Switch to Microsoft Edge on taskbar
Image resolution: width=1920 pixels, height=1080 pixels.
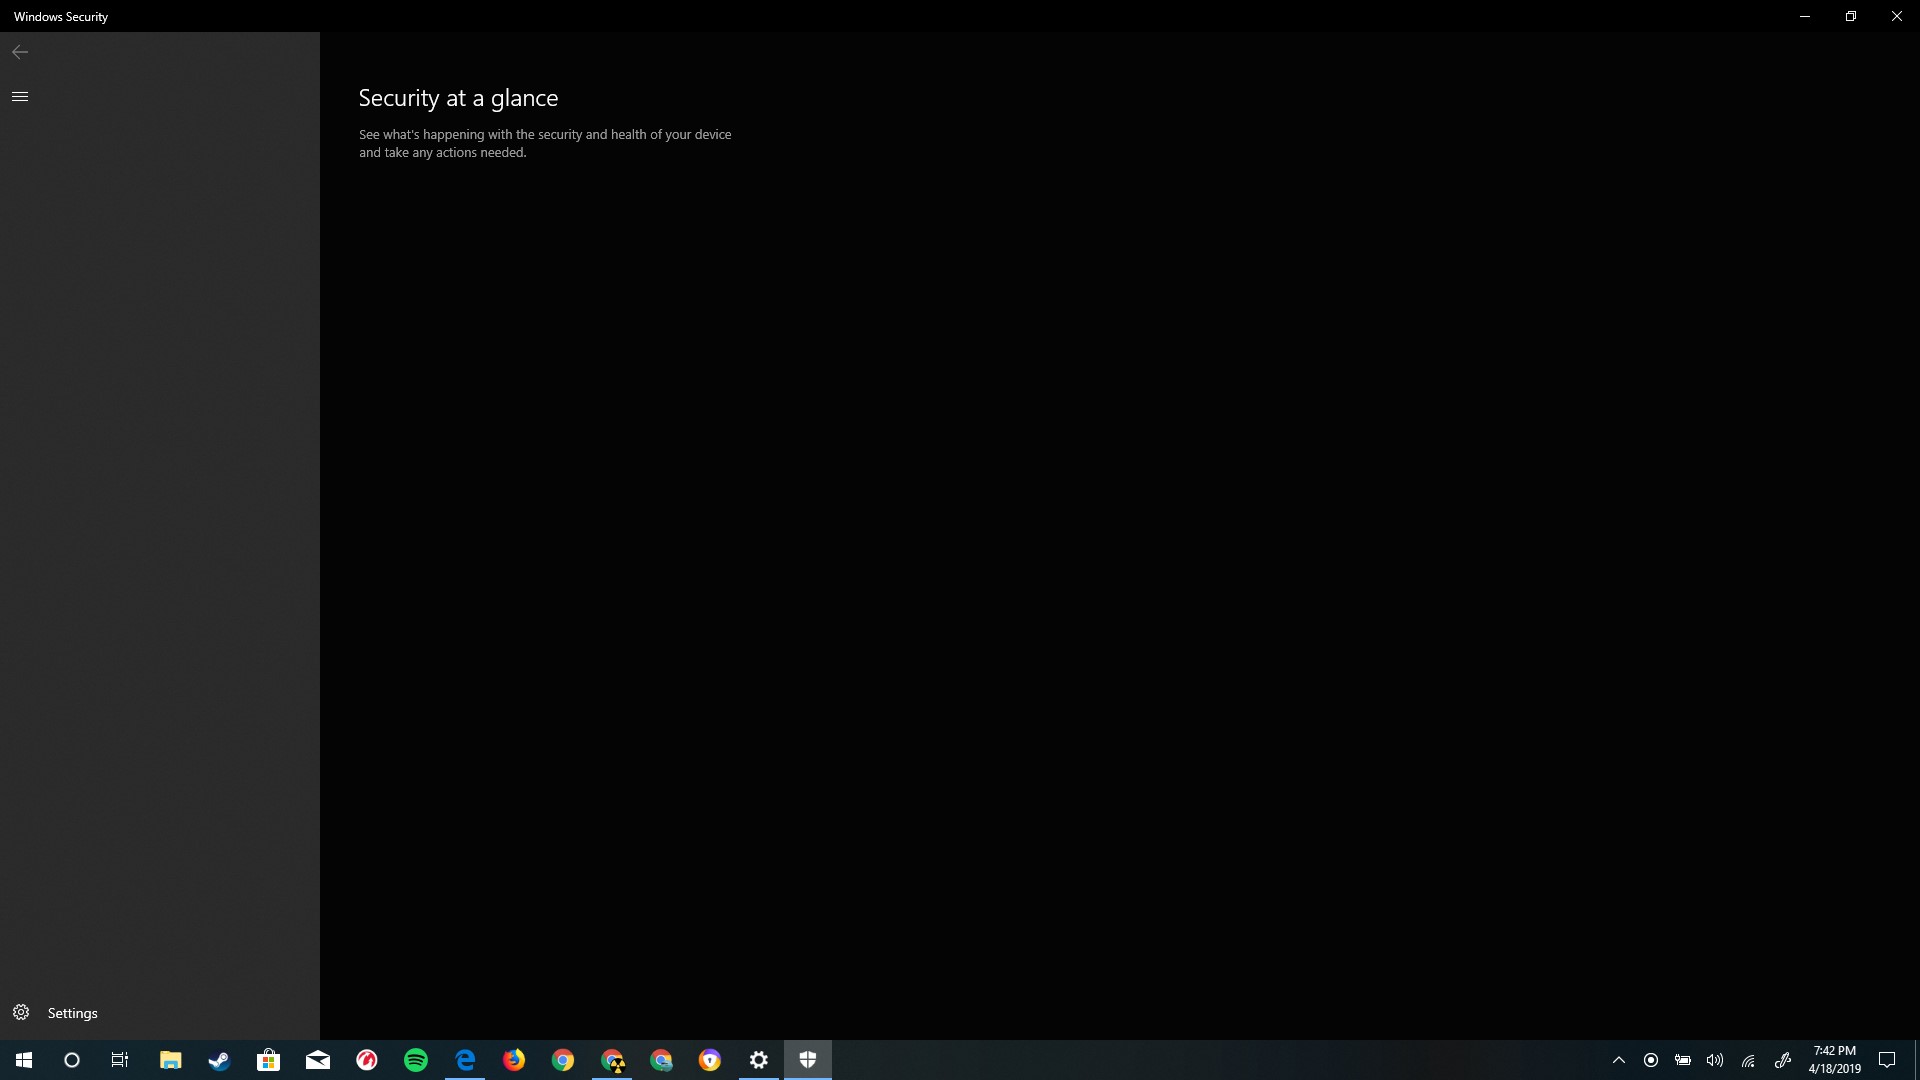pos(465,1060)
